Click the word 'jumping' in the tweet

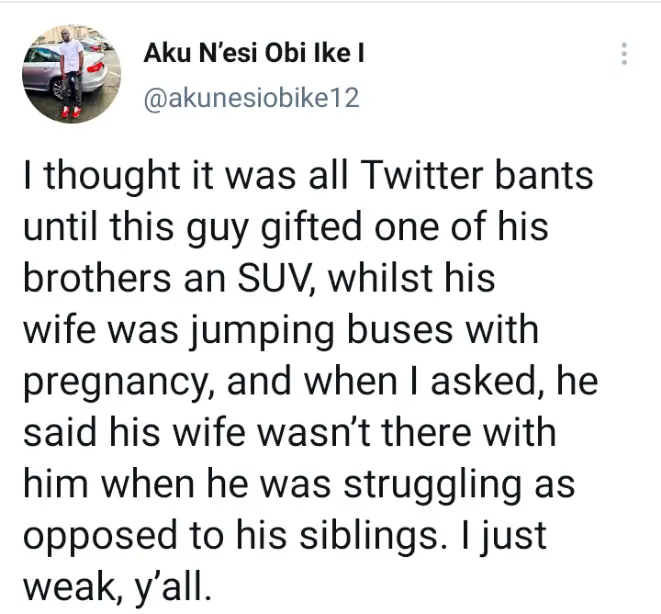click(x=261, y=332)
